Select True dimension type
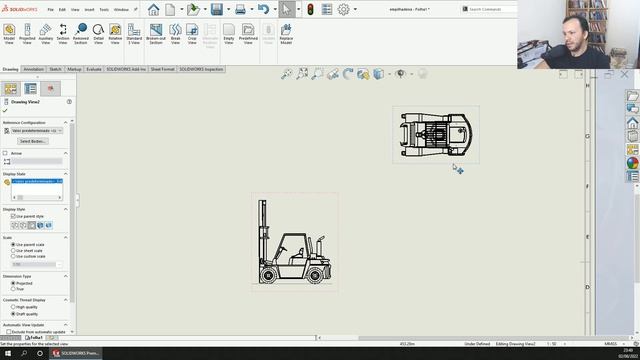This screenshot has height=360, width=640. 13,289
